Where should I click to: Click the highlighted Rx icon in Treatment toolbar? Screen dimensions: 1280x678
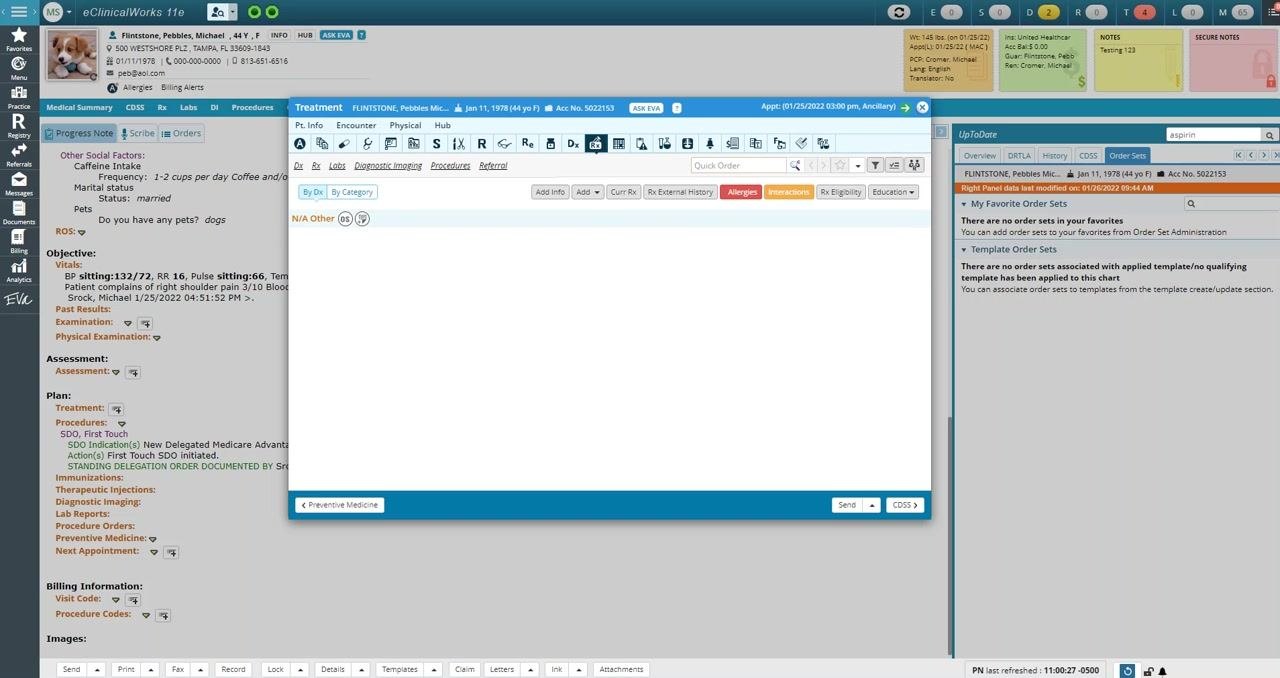pos(595,144)
